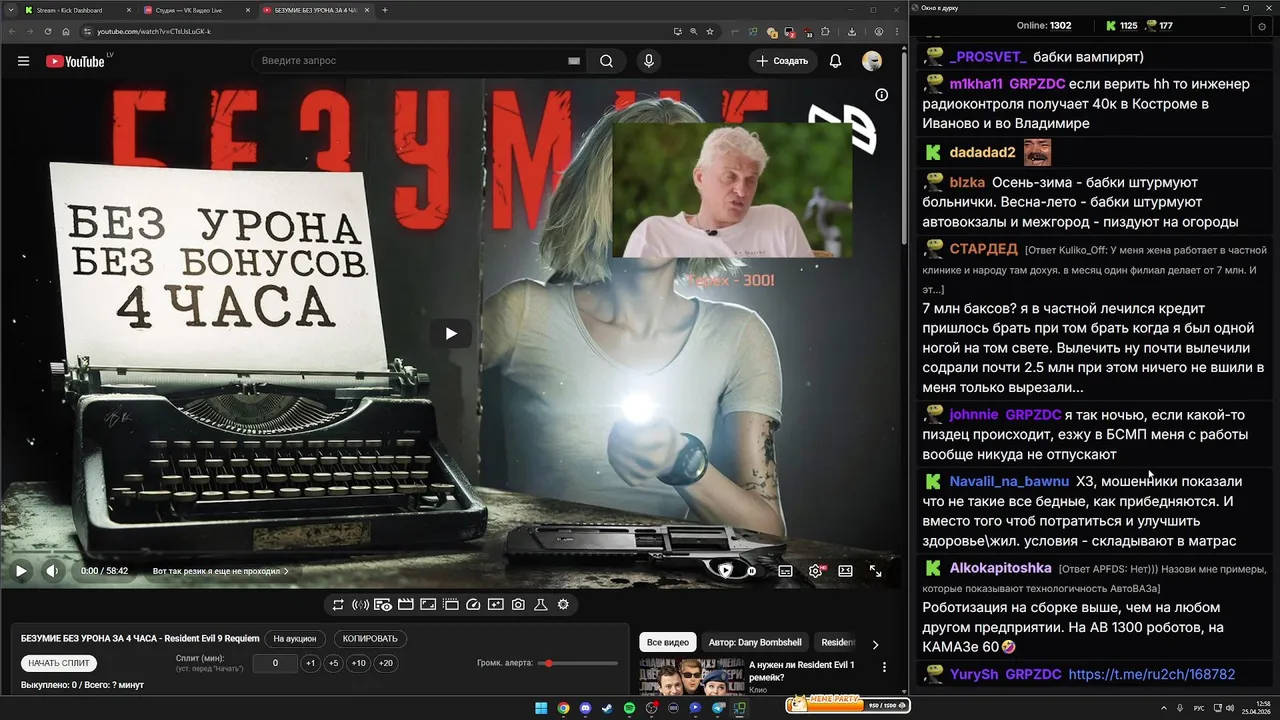This screenshot has height=720, width=1280.
Task: Switch to theater mode in player
Action: coord(845,571)
